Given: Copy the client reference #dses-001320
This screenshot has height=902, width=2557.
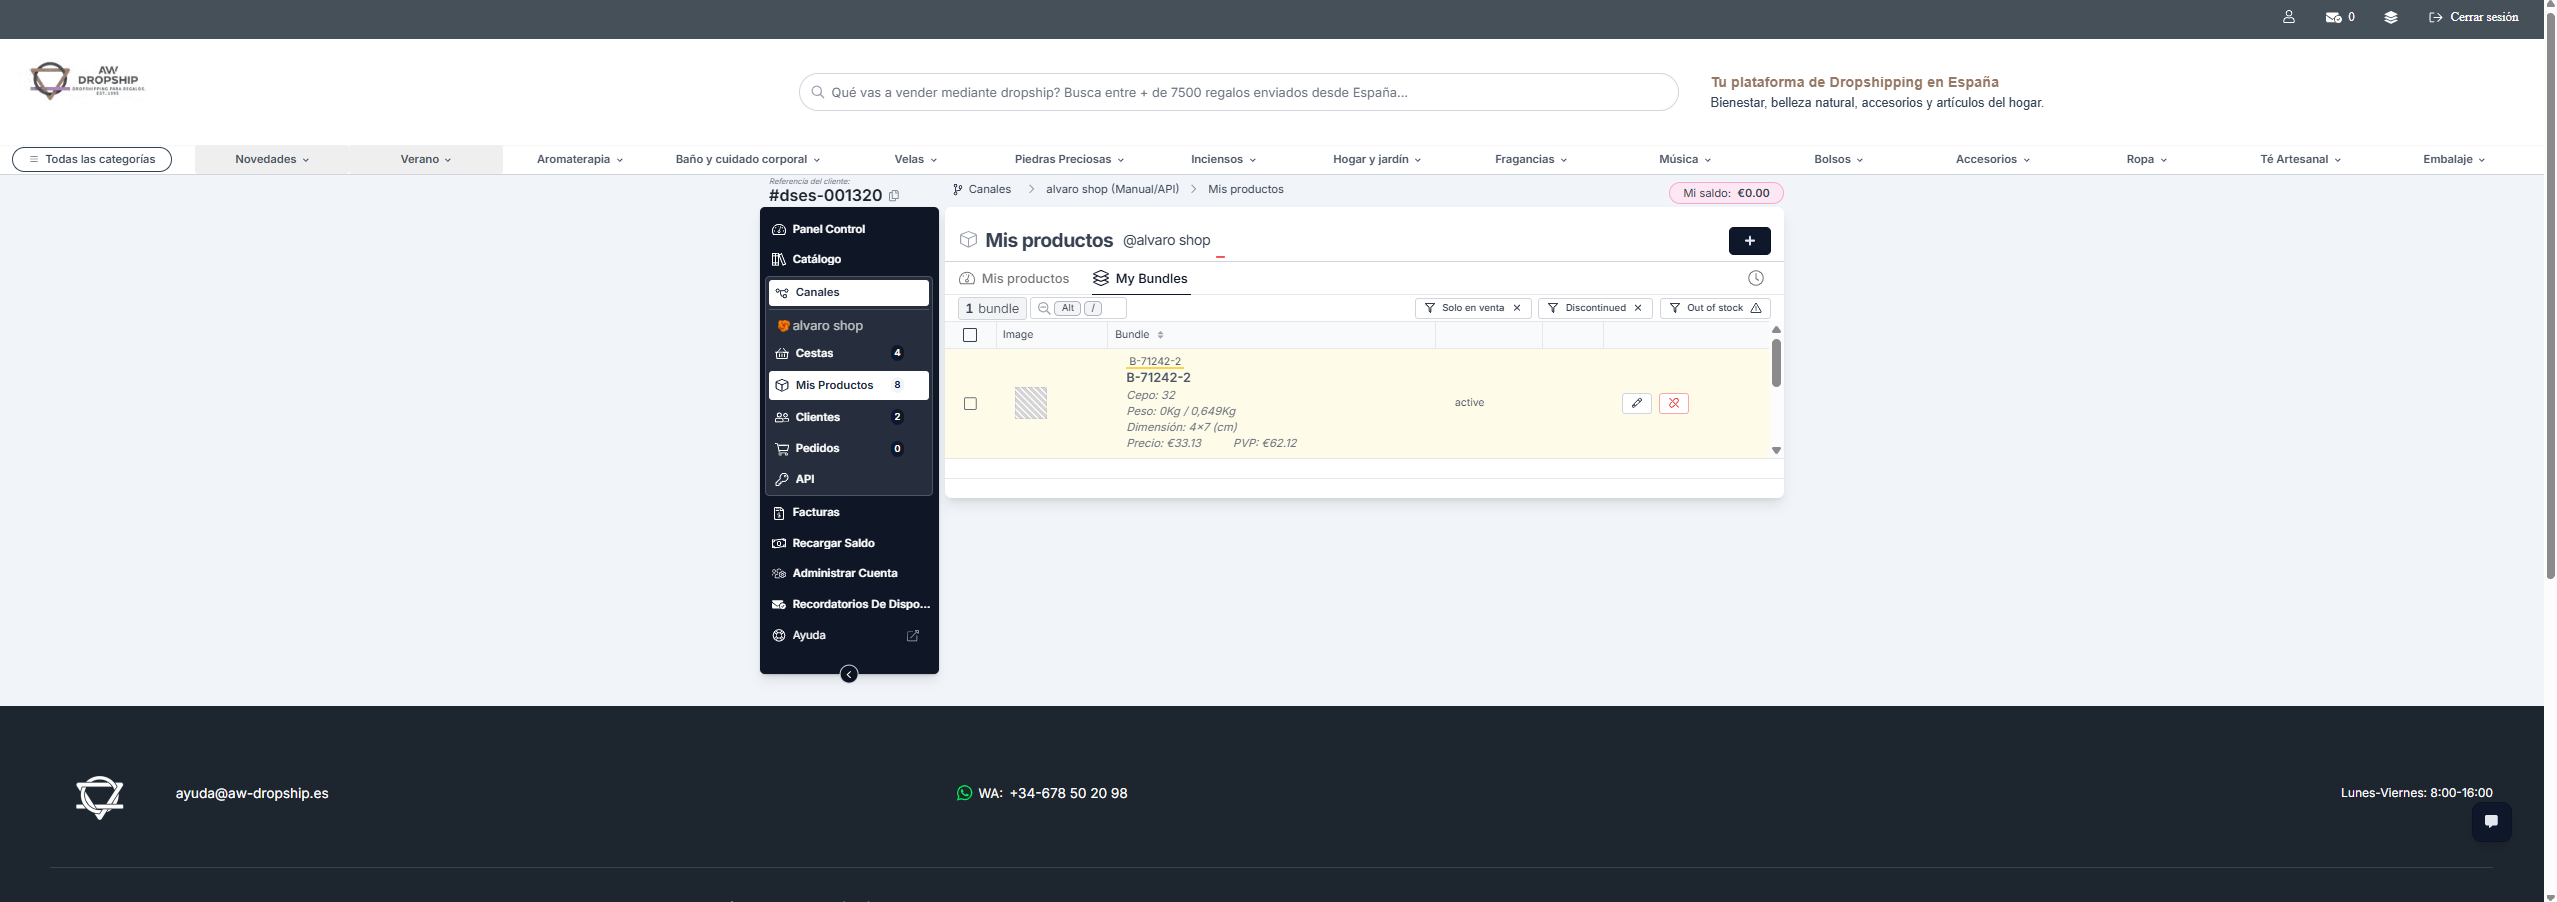Looking at the screenshot, I should tap(894, 196).
